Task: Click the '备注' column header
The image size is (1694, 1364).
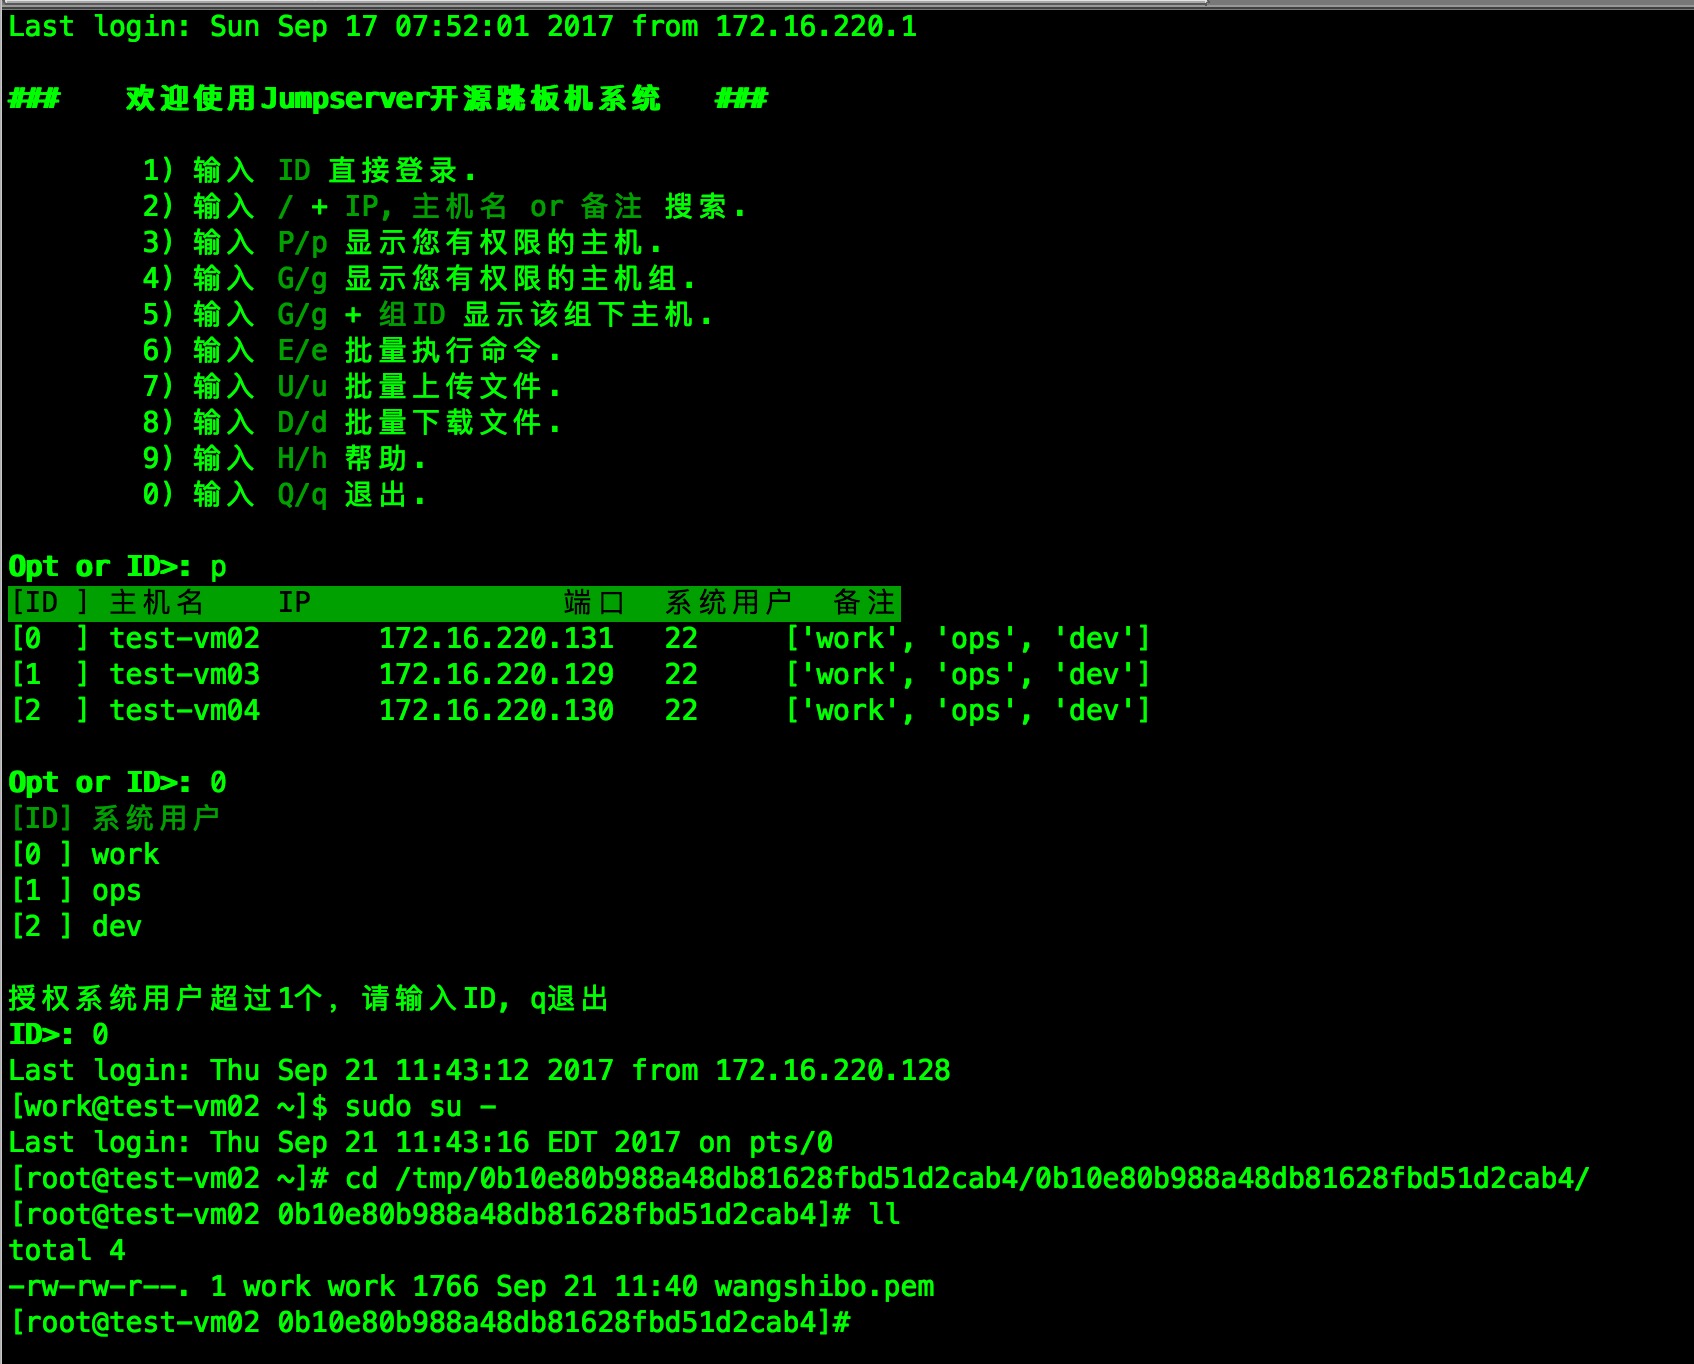Action: pos(864,602)
